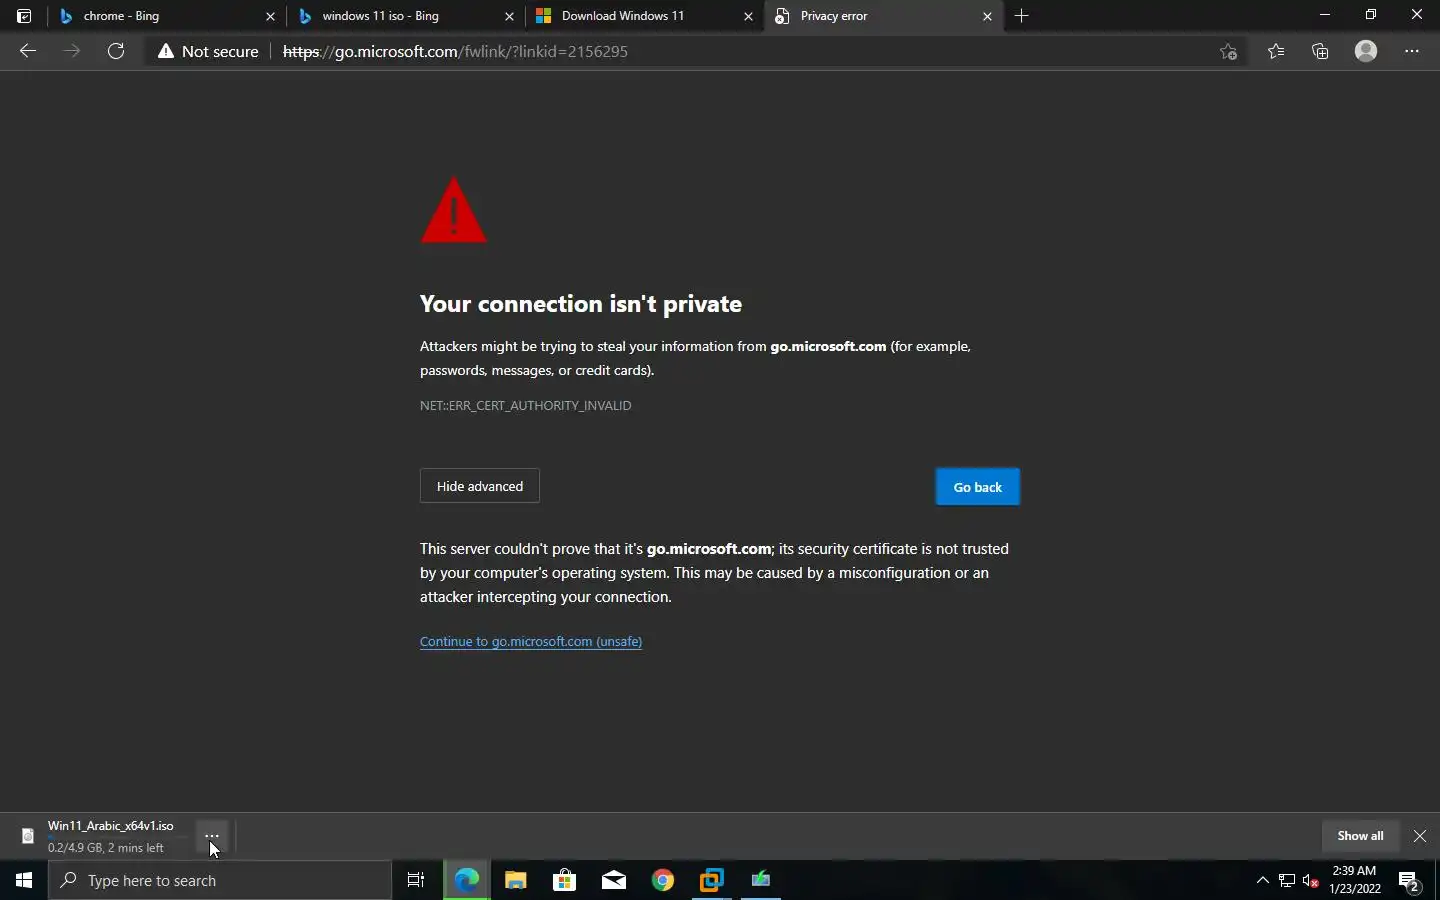Image resolution: width=1440 pixels, height=900 pixels.
Task: Close the 'Privacy error' tab
Action: 987,16
